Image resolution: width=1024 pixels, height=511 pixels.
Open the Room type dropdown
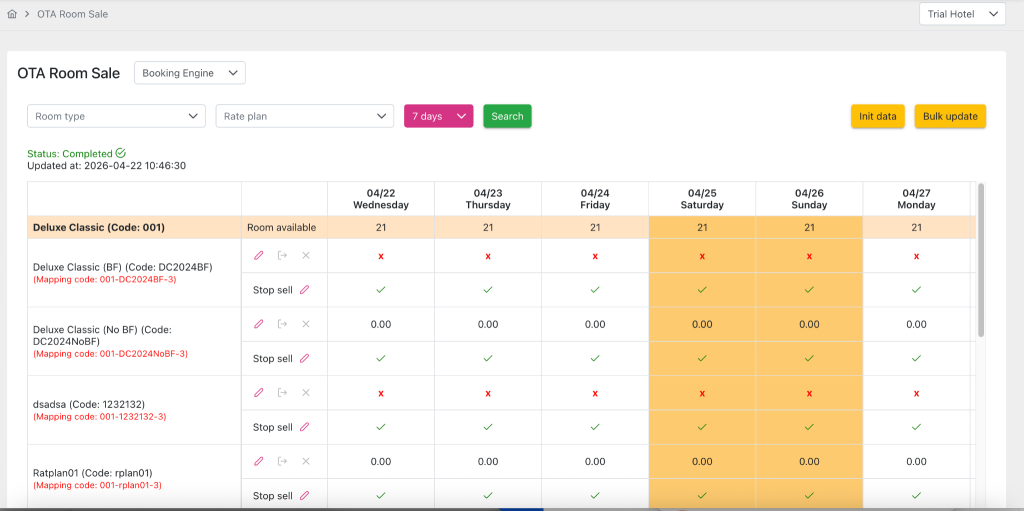(116, 116)
